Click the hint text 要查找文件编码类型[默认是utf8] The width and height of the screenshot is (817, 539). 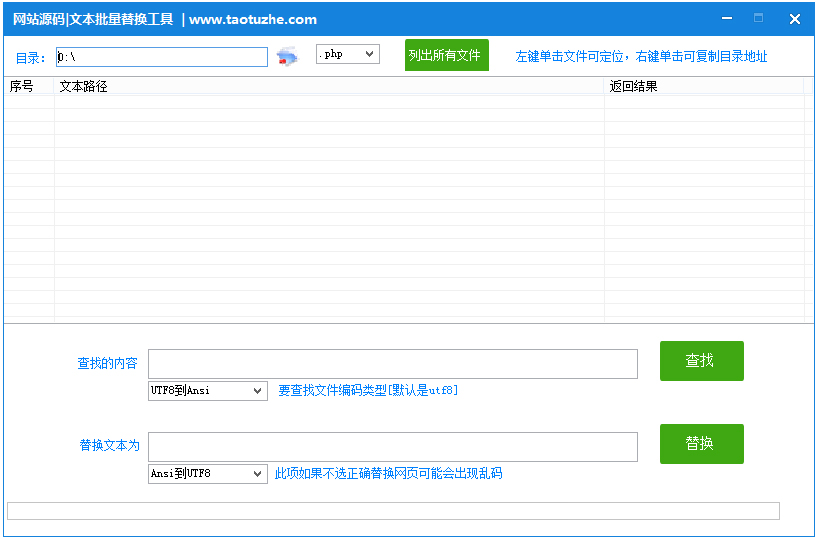(368, 390)
